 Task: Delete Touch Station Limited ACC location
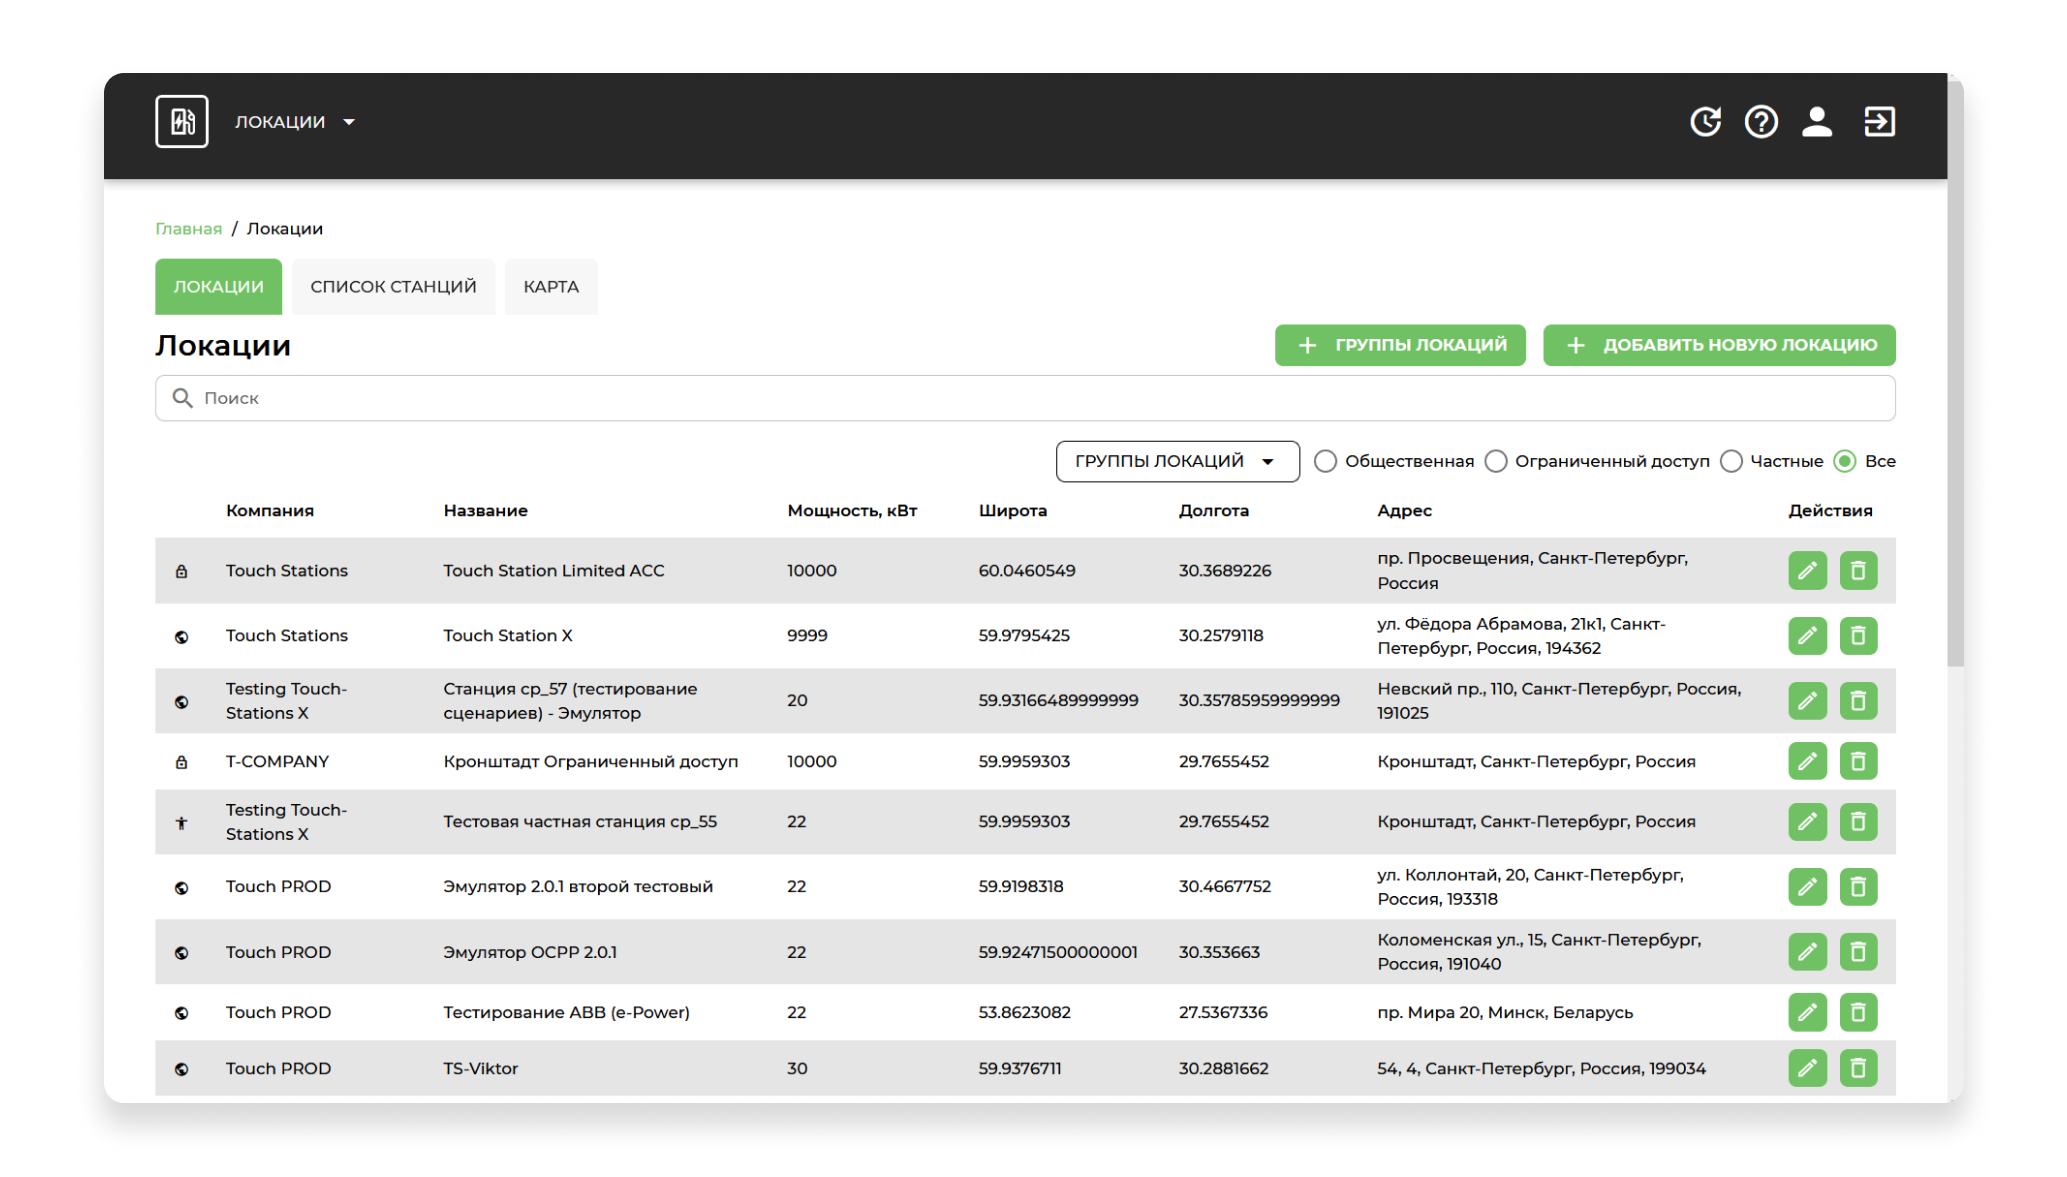coord(1858,571)
